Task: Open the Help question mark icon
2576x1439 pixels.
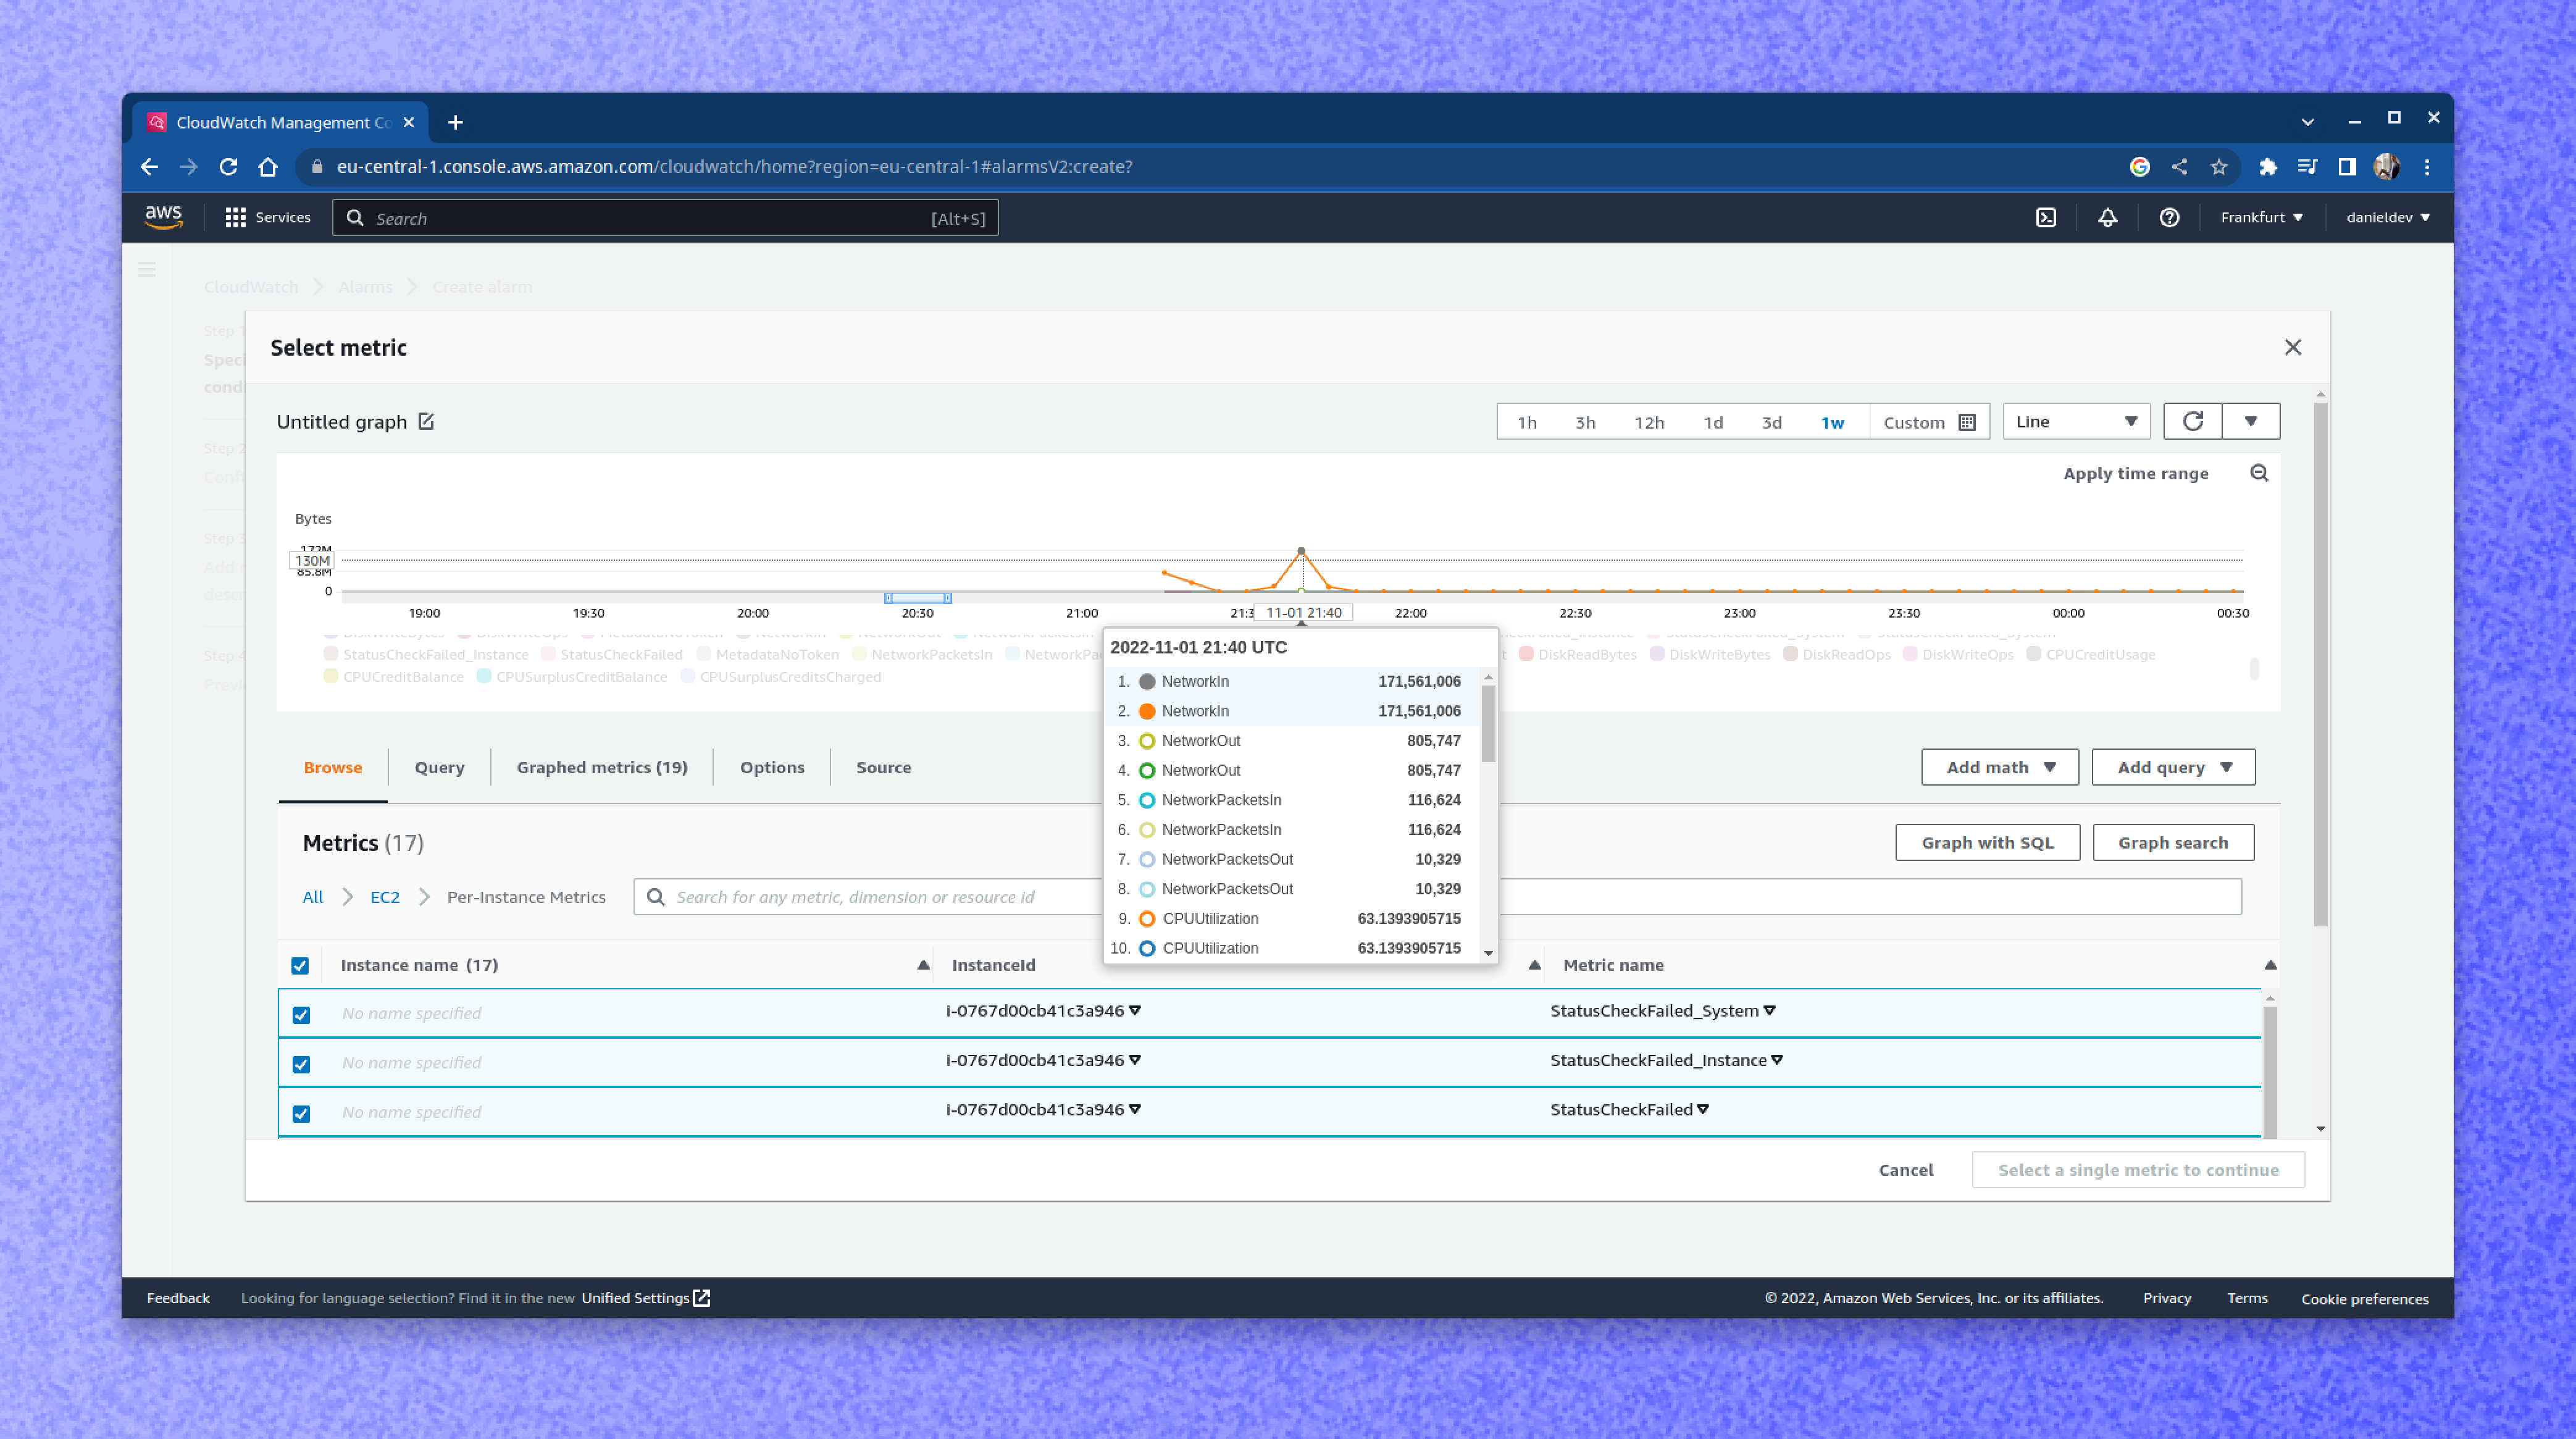Action: 2169,217
